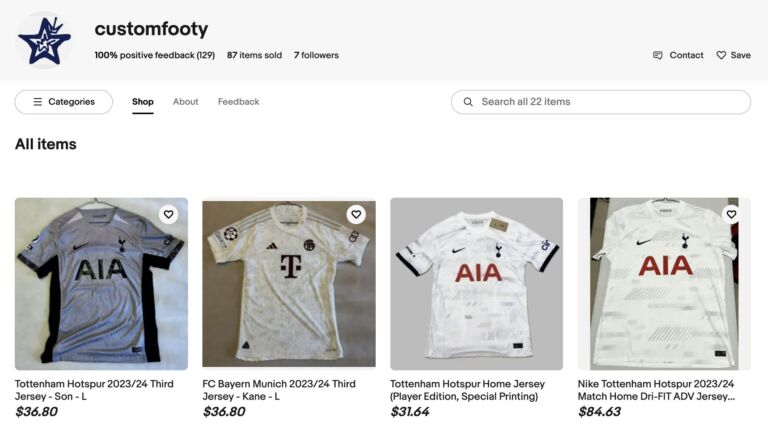768x424 pixels.
Task: Open the Tottenham Home Jersey Player Edition image
Action: tap(476, 285)
